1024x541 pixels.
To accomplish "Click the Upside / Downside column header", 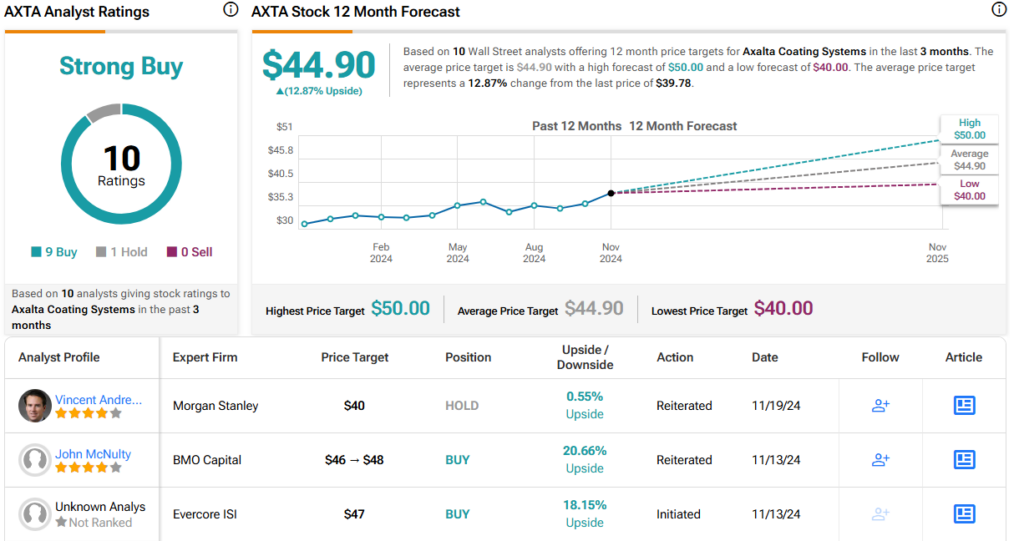I will coord(585,357).
